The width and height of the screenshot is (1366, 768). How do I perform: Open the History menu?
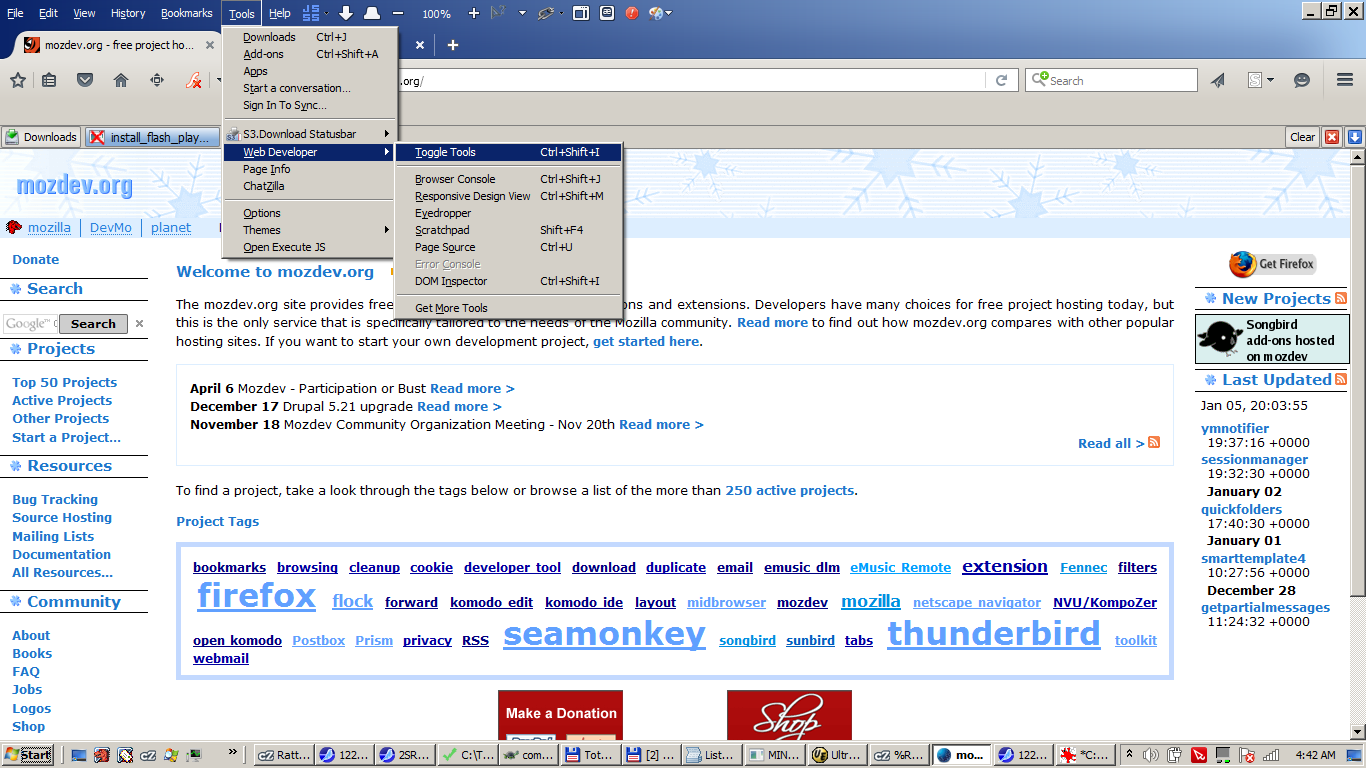coord(128,13)
